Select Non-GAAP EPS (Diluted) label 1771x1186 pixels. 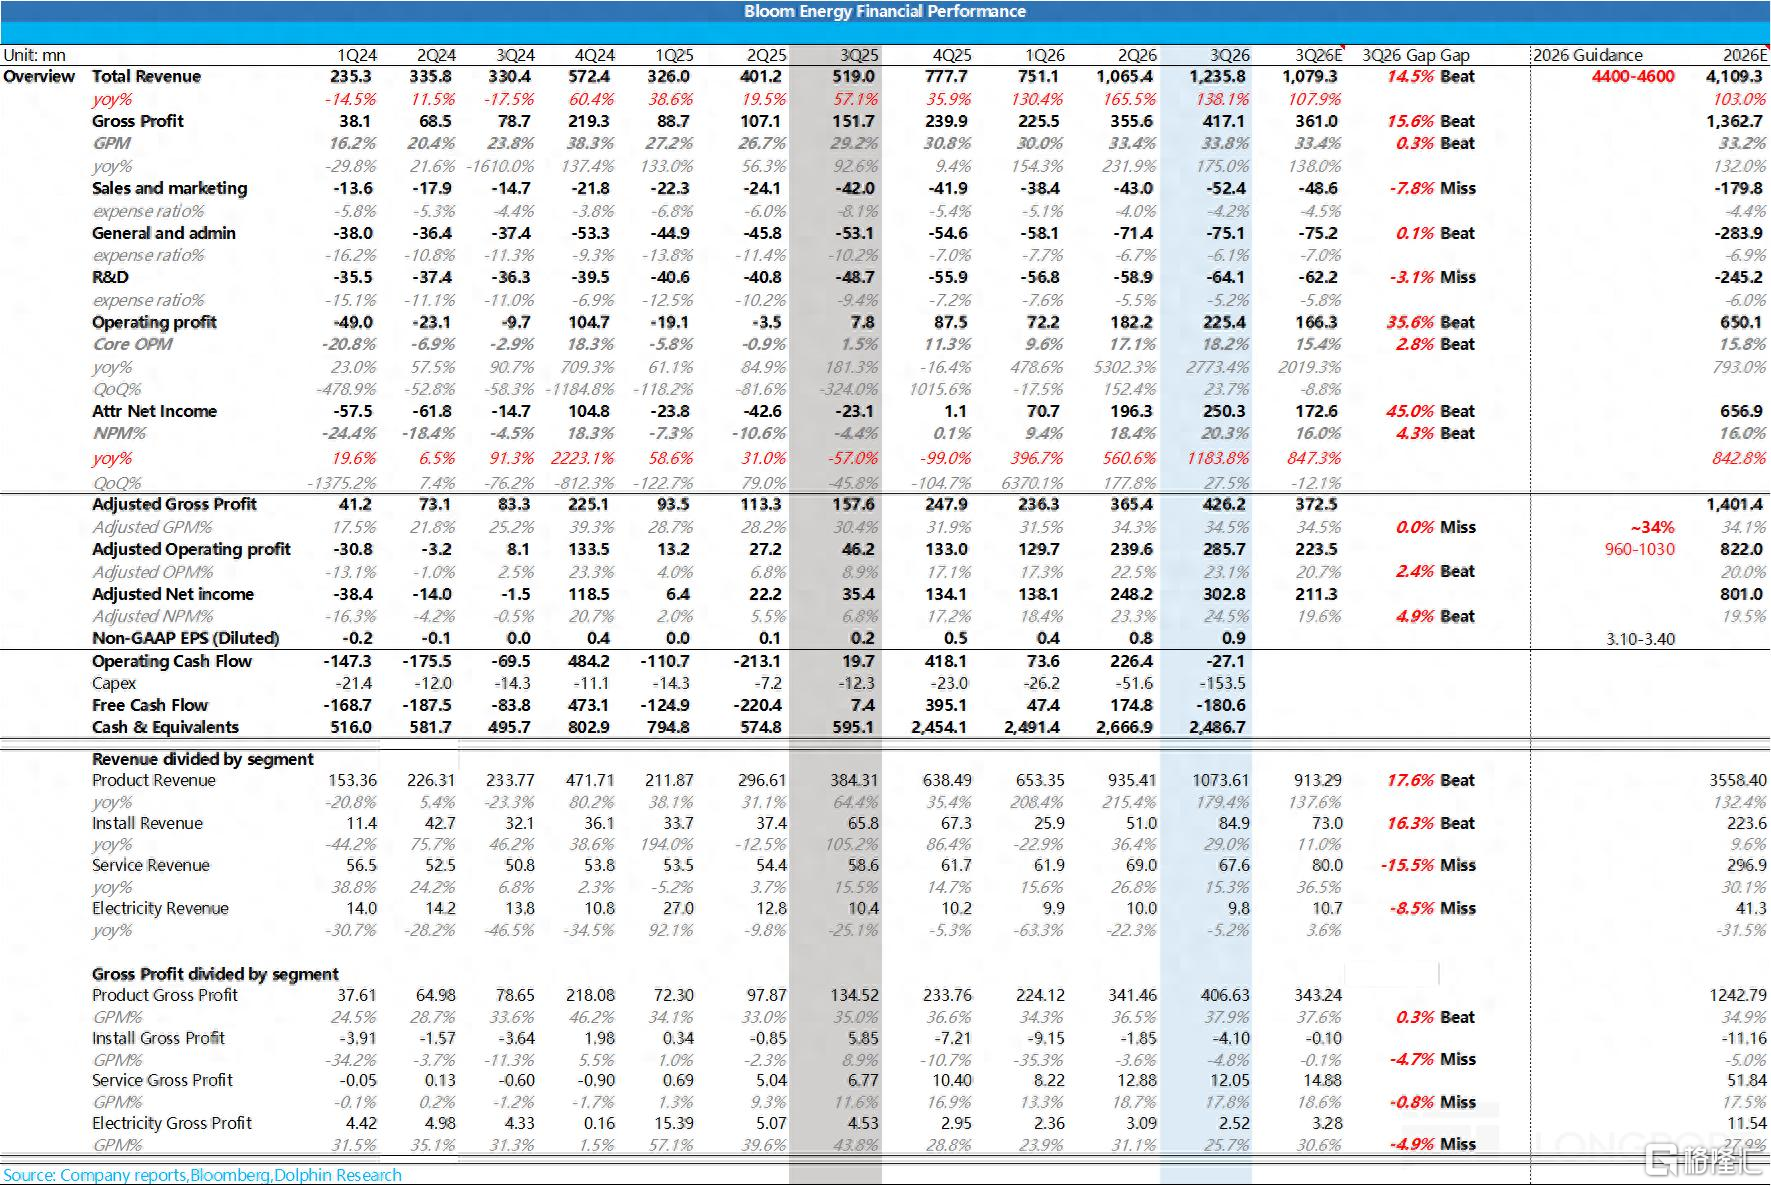point(185,638)
